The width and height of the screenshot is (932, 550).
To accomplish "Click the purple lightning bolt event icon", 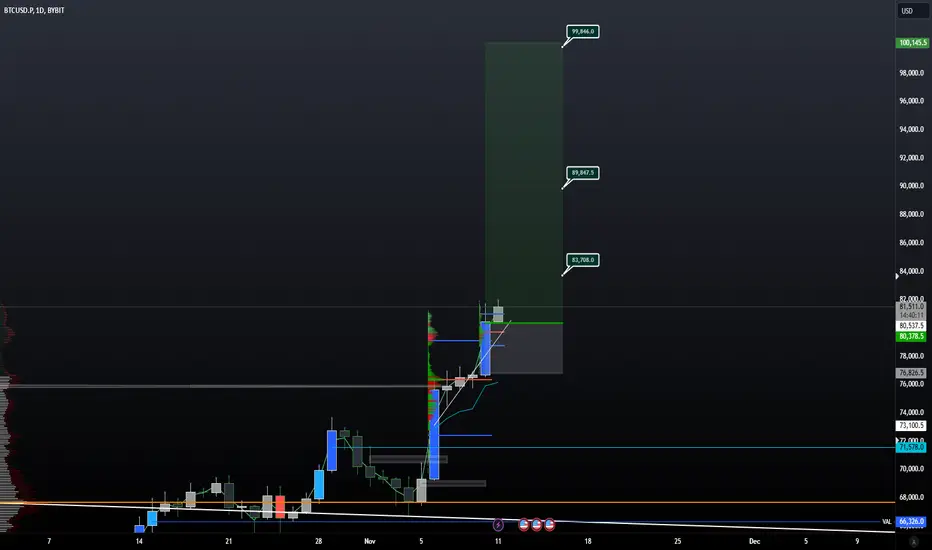I will [x=498, y=525].
